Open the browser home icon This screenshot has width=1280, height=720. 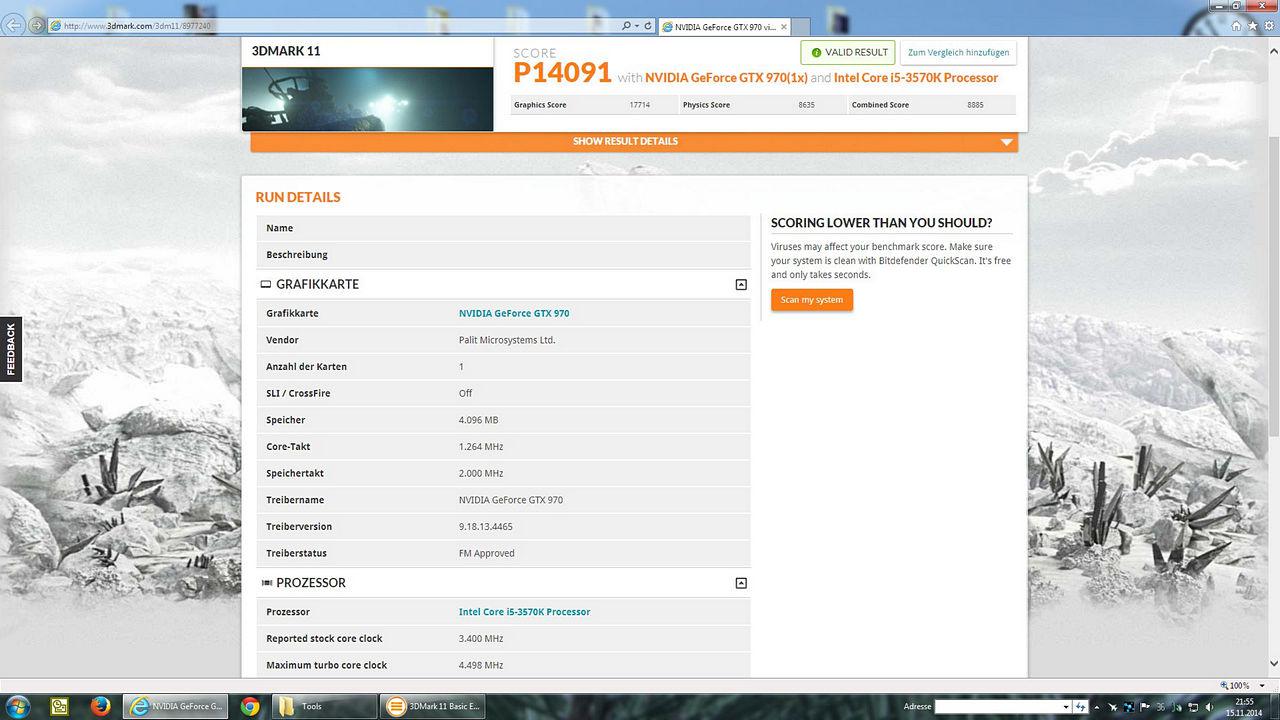click(1235, 25)
